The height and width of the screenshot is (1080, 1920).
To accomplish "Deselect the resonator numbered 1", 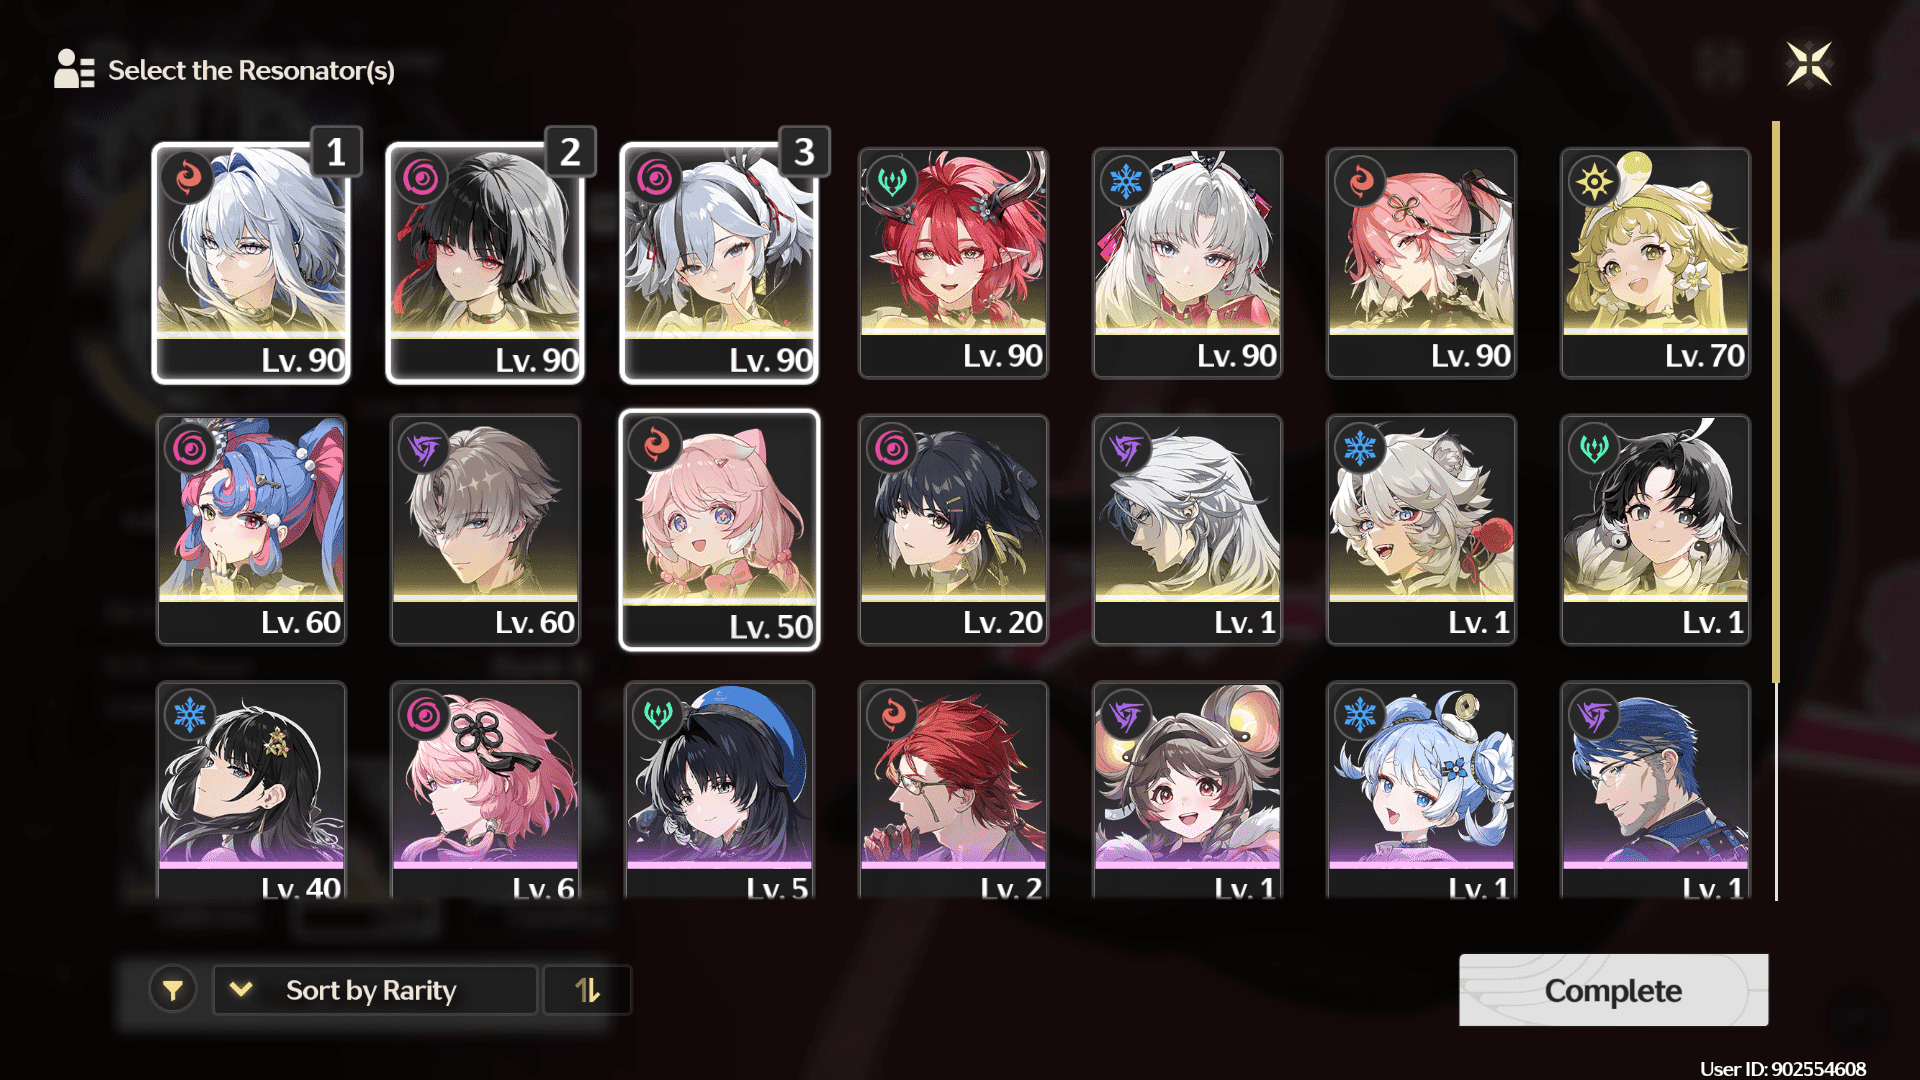I will point(251,263).
